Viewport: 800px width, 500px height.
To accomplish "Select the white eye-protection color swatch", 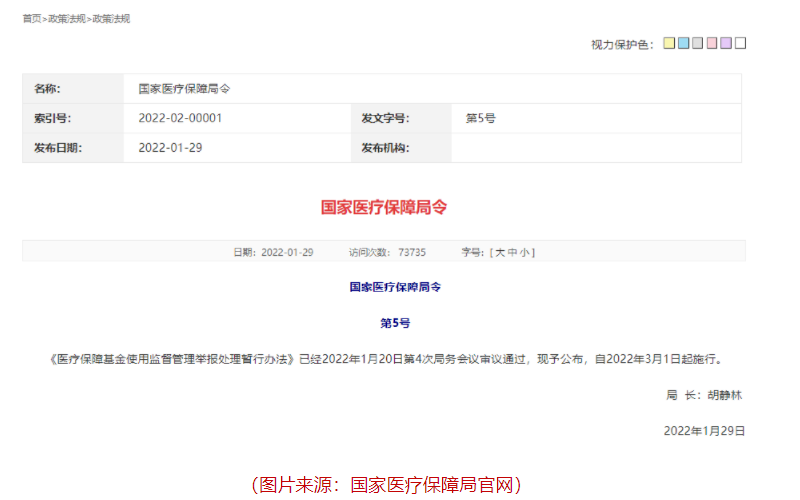I will point(740,43).
